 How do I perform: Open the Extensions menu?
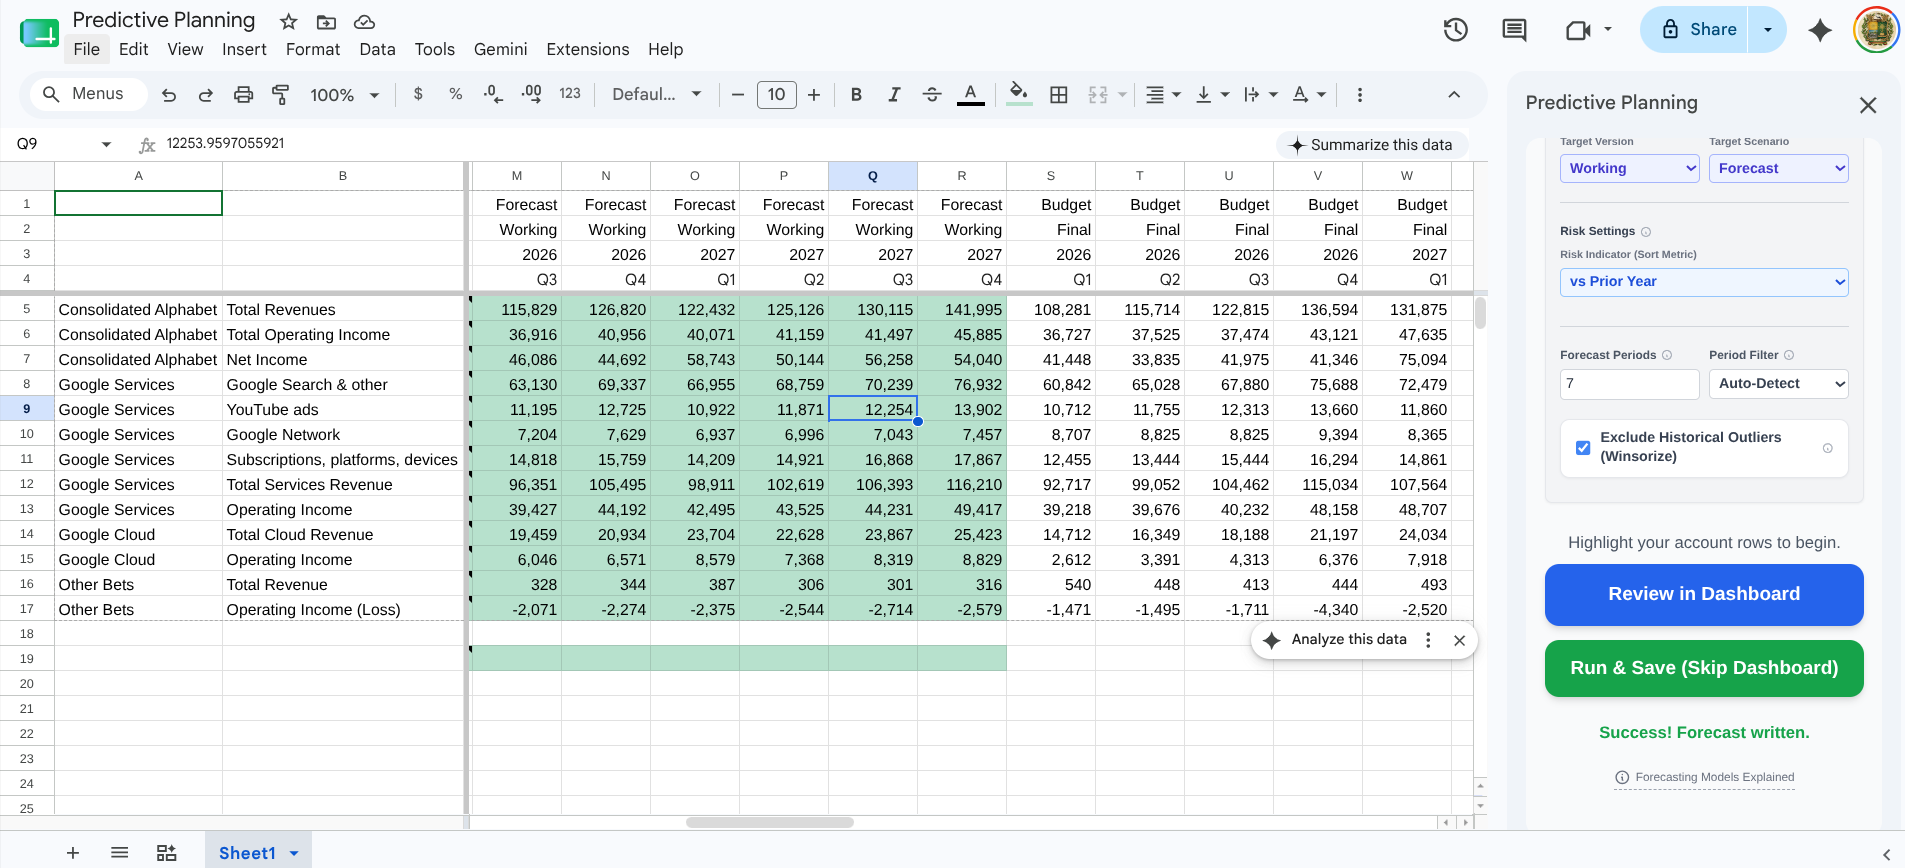click(588, 49)
